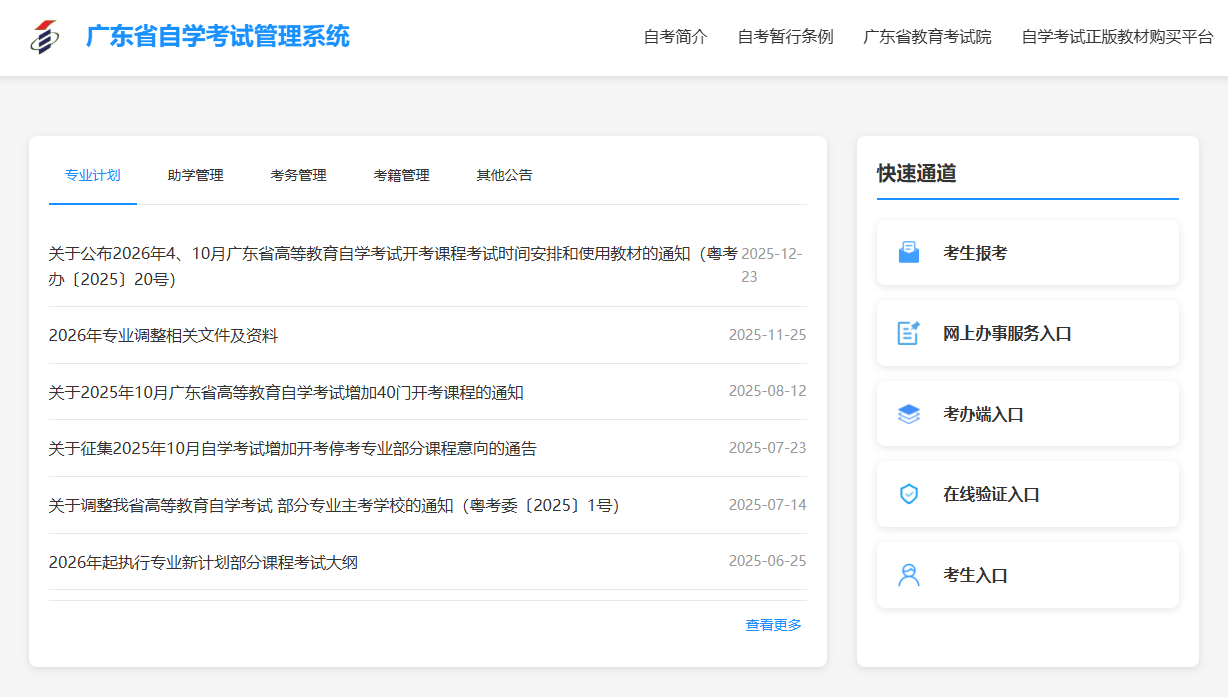Open 2026年起执行专业新计划部分课程考试大纲 notice
Viewport: 1228px width, 699px height.
point(203,562)
